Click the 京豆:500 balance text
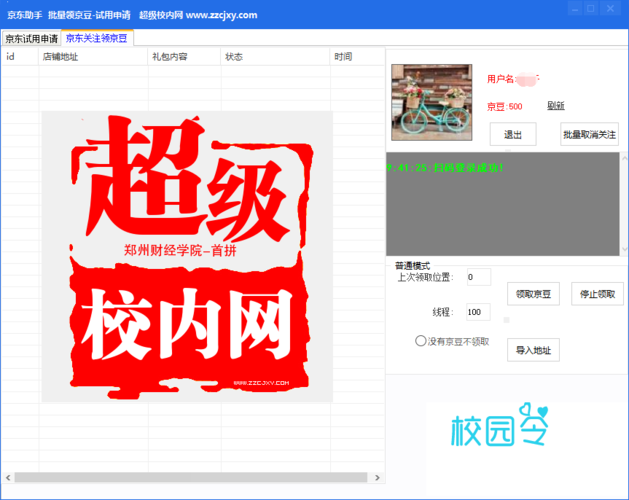This screenshot has height=500, width=629. (505, 106)
